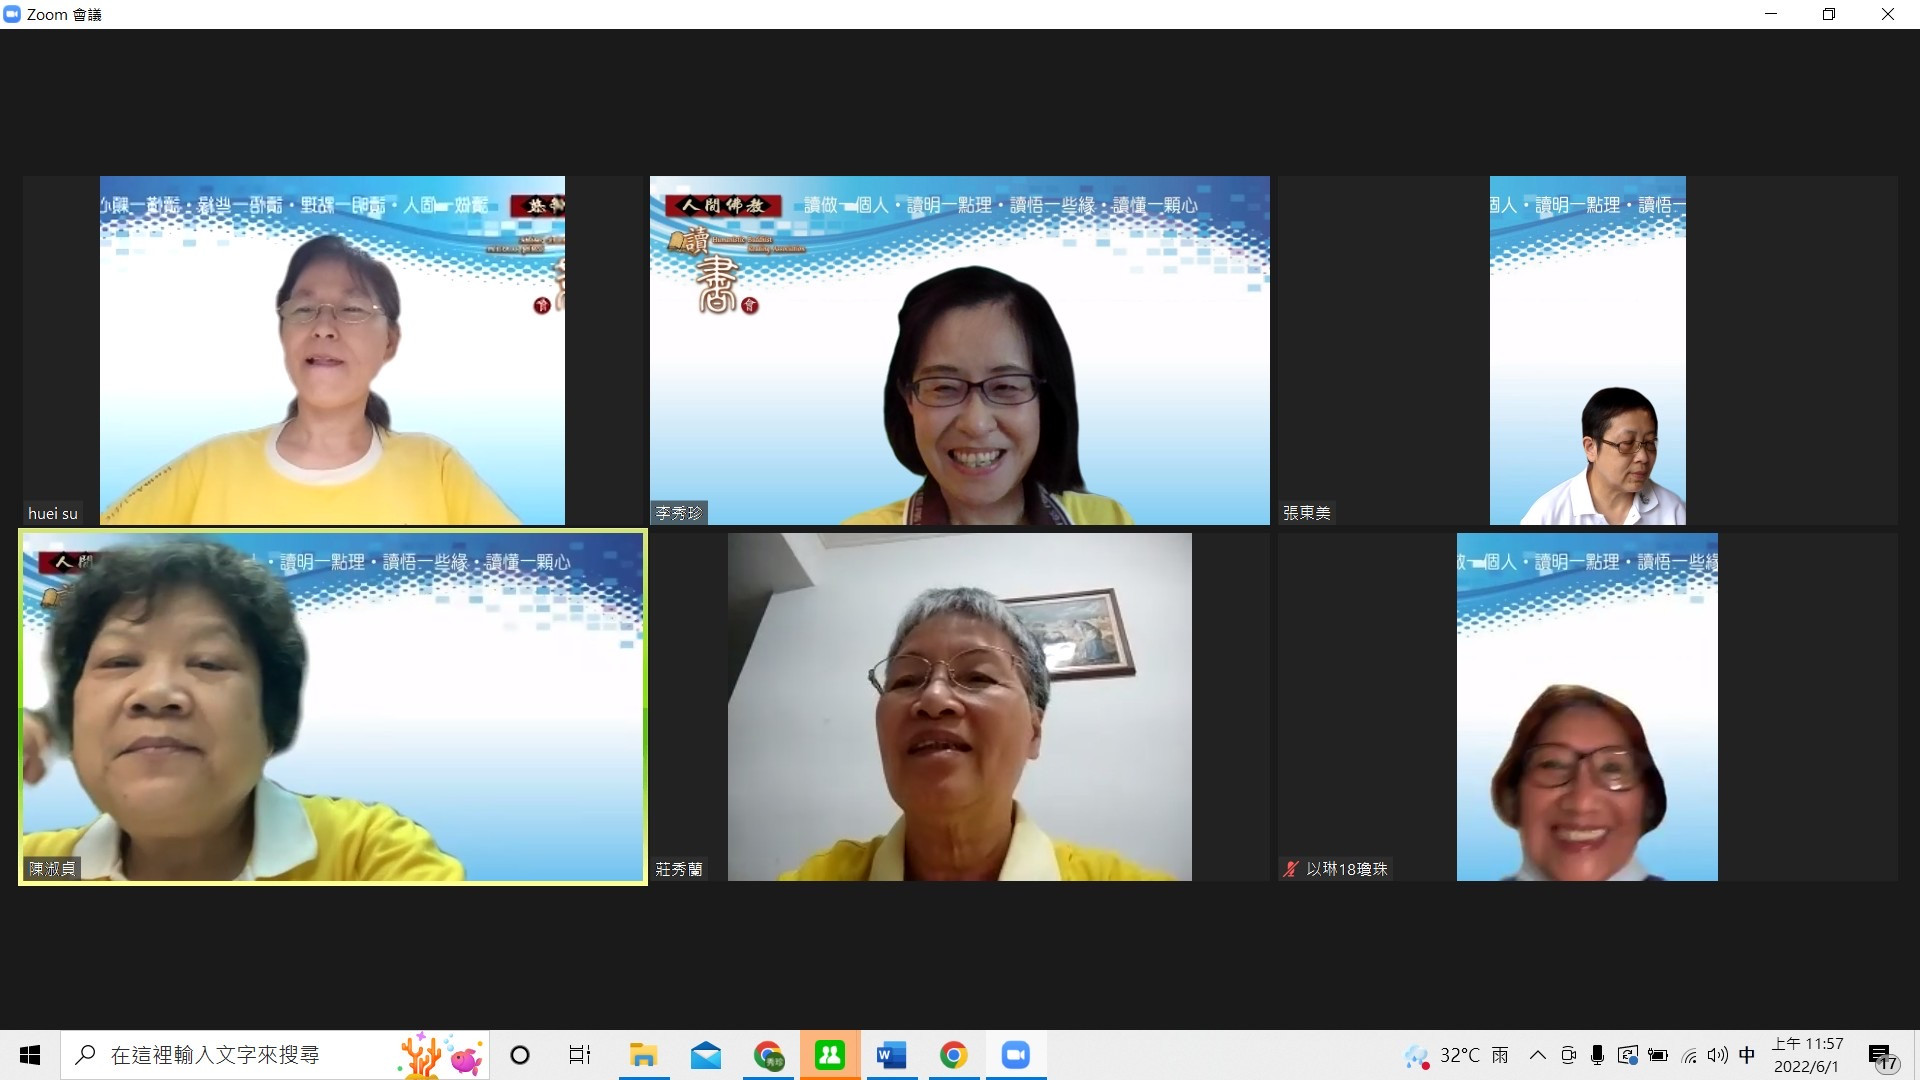Image resolution: width=1920 pixels, height=1080 pixels.
Task: Click the camera tray icon
Action: click(1568, 1055)
